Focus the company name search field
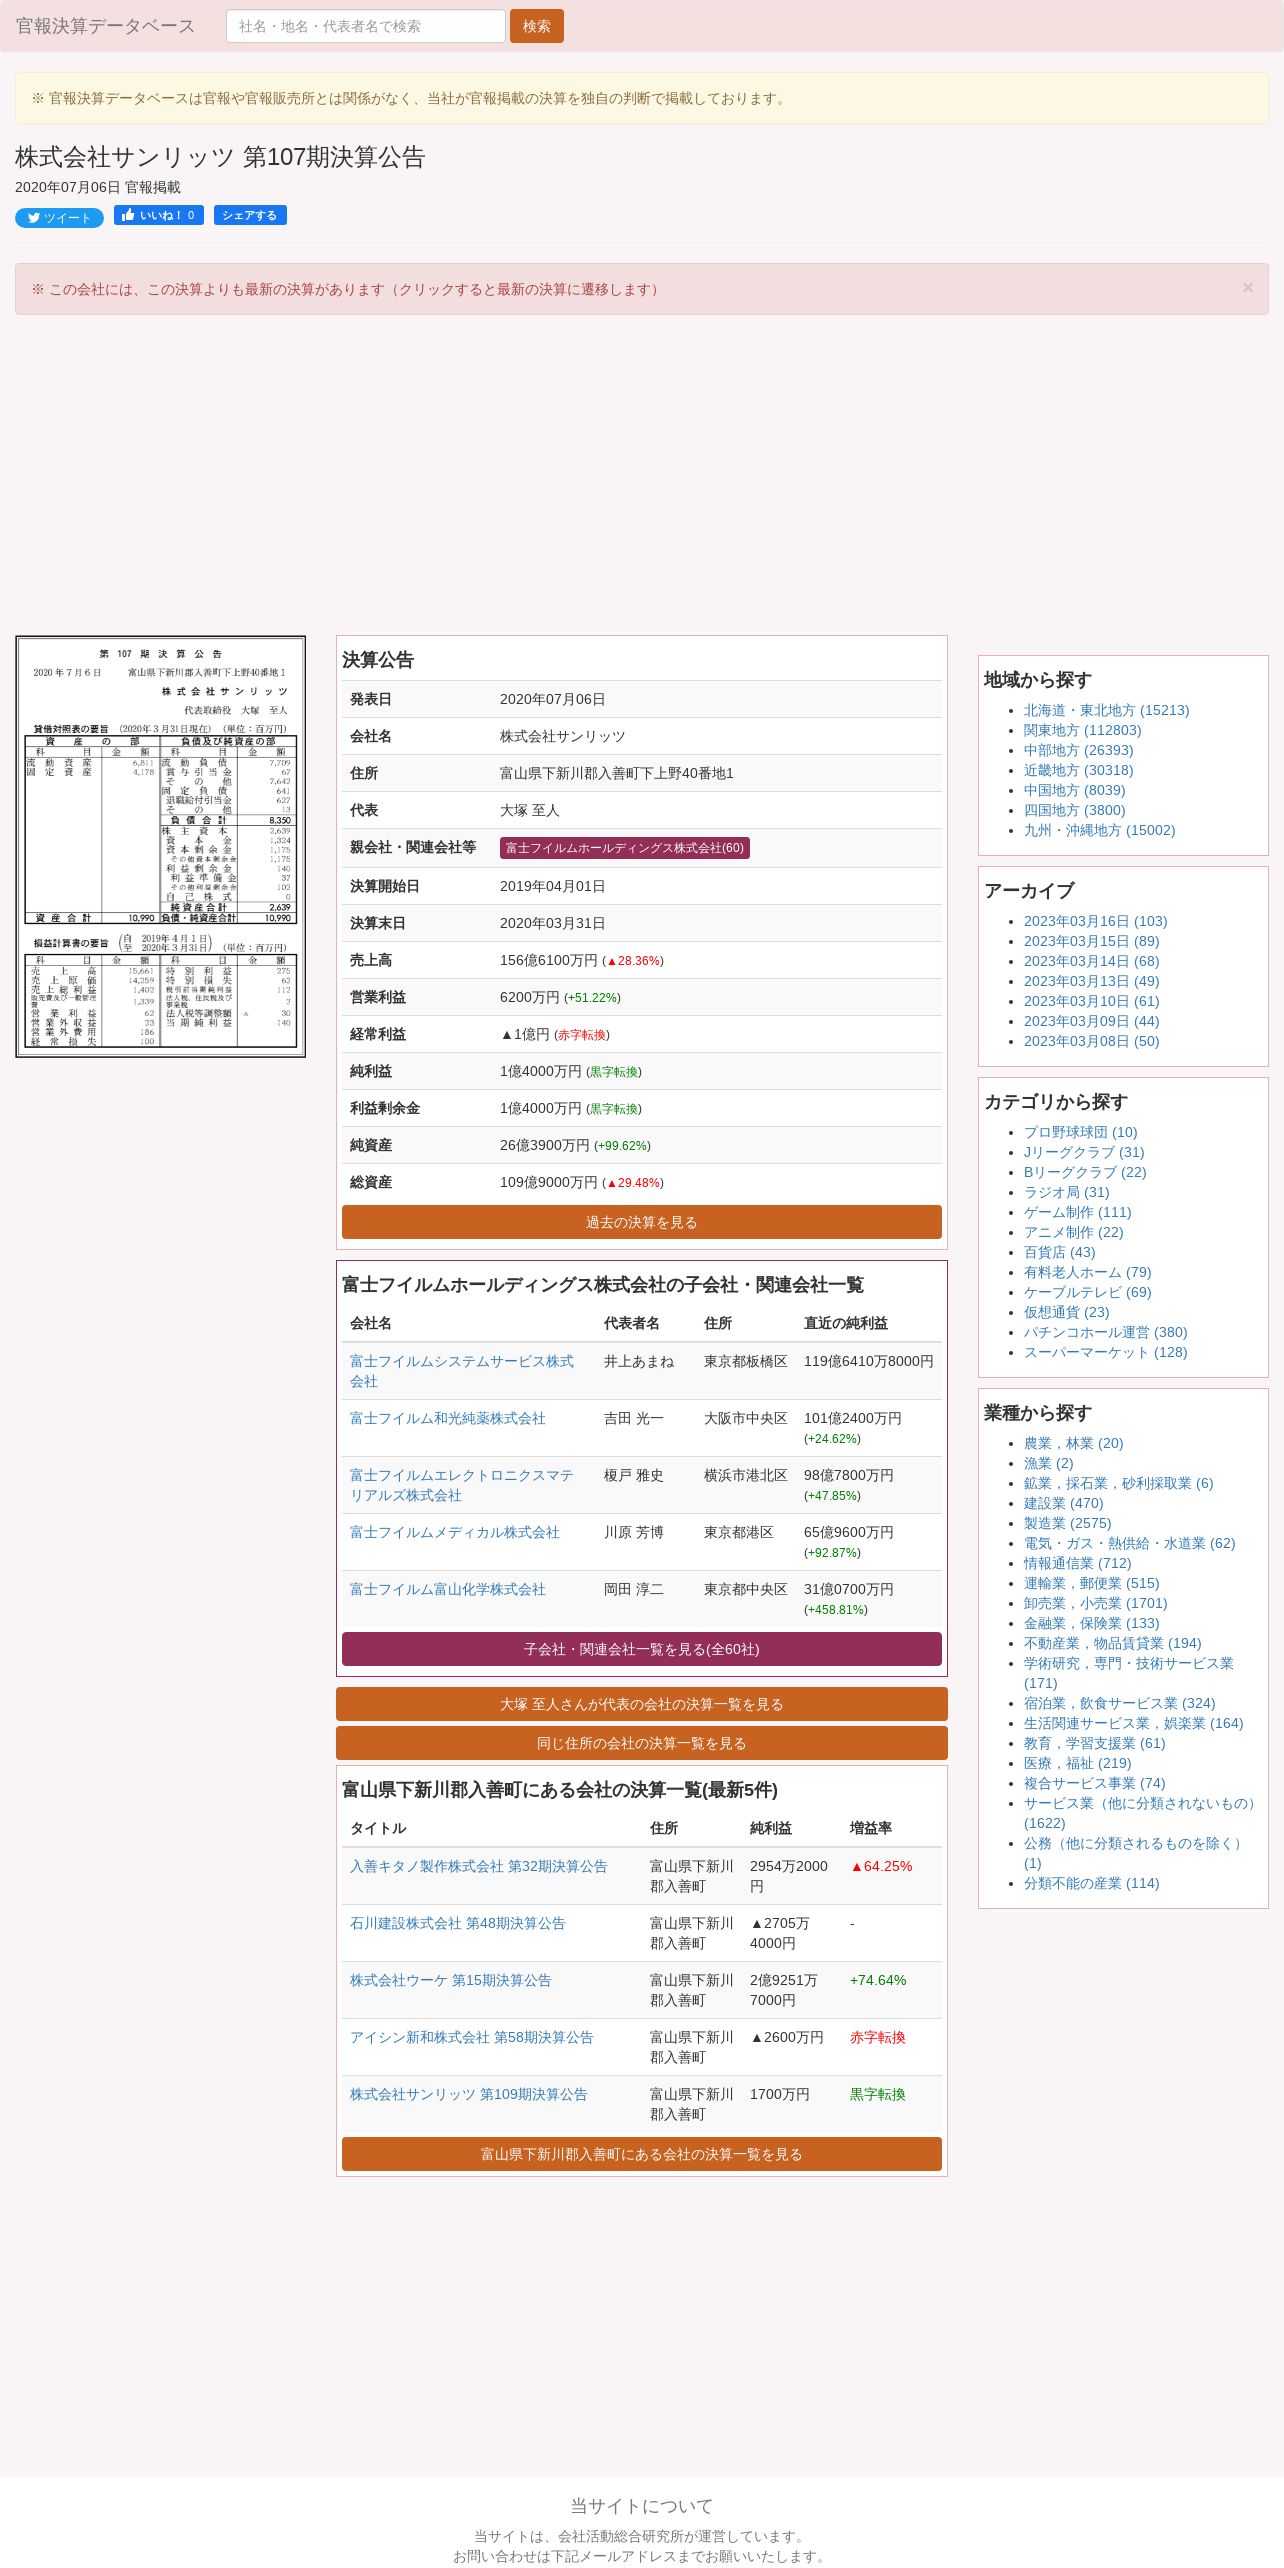Image resolution: width=1284 pixels, height=2568 pixels. coord(366,26)
